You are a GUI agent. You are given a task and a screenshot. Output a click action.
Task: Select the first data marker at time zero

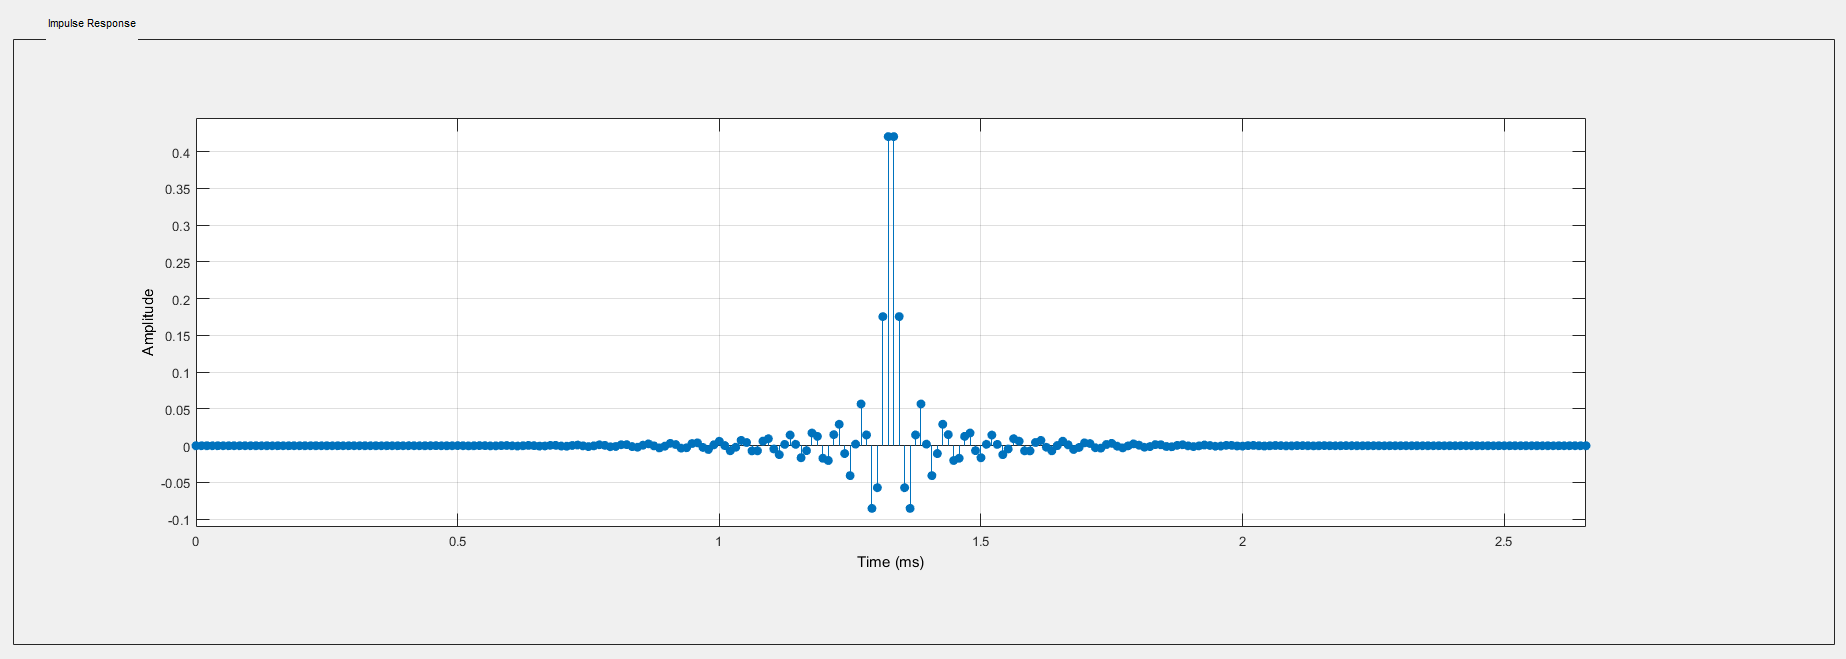click(196, 446)
